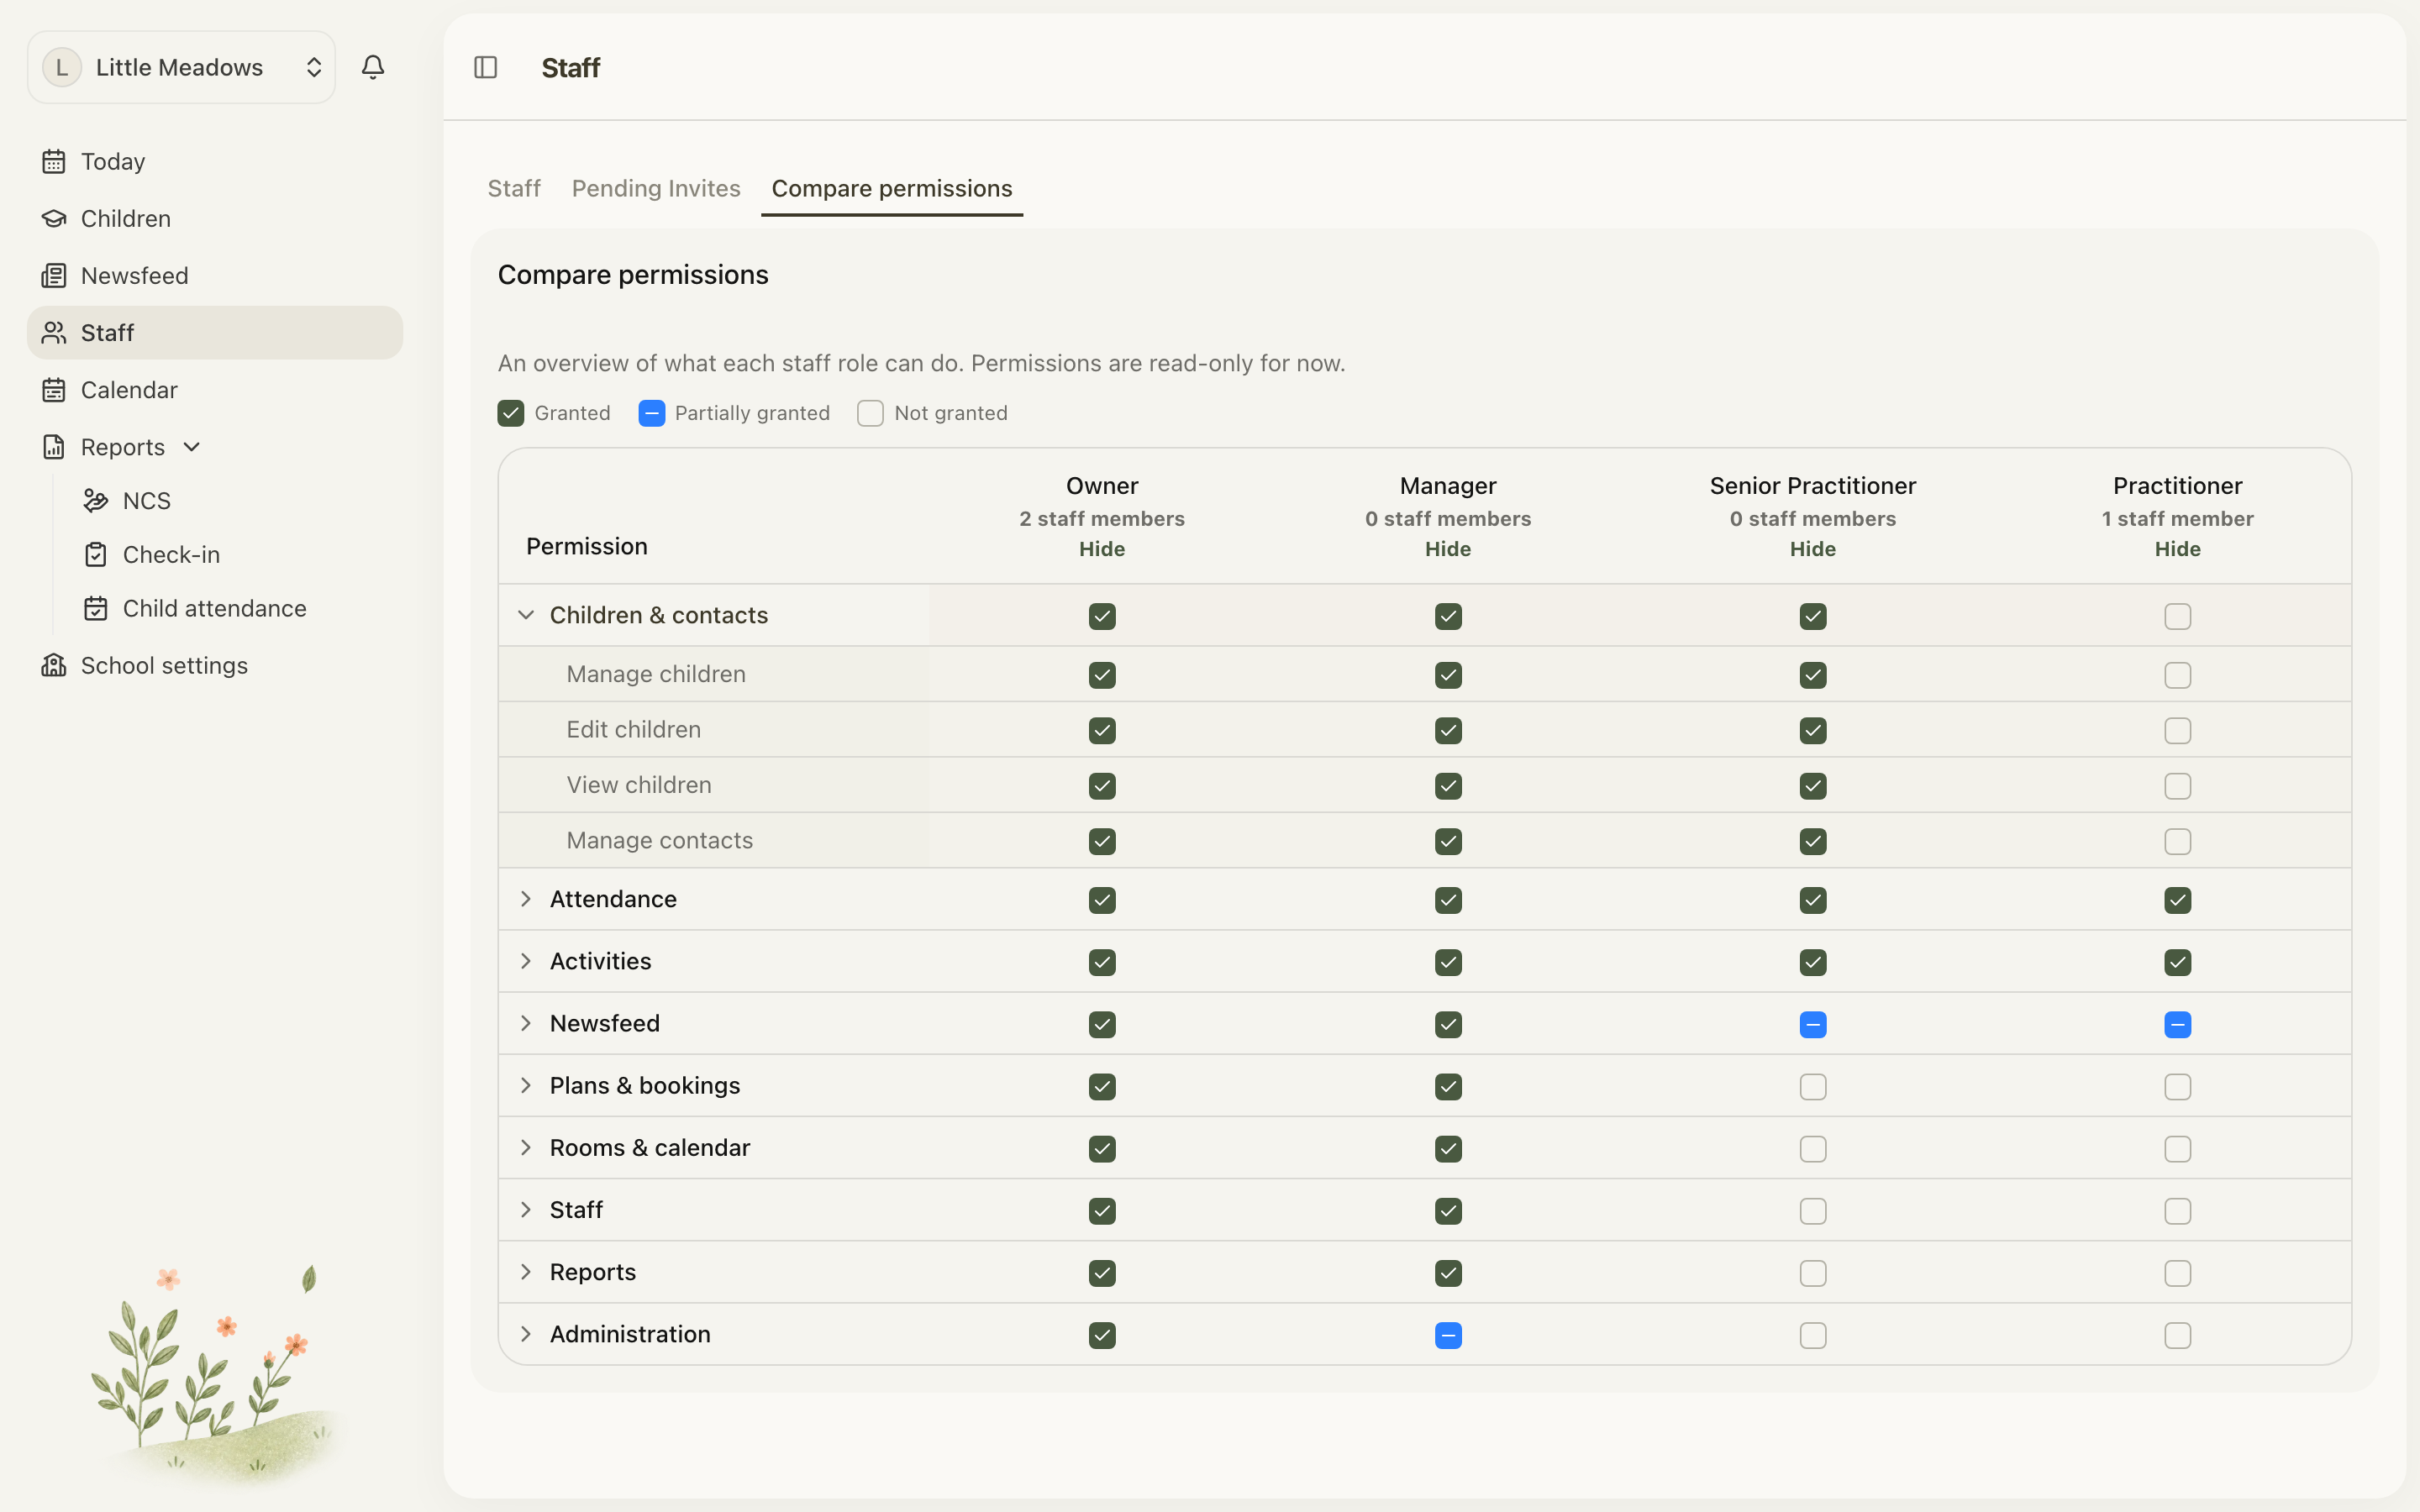Click the School settings building icon

[54, 665]
